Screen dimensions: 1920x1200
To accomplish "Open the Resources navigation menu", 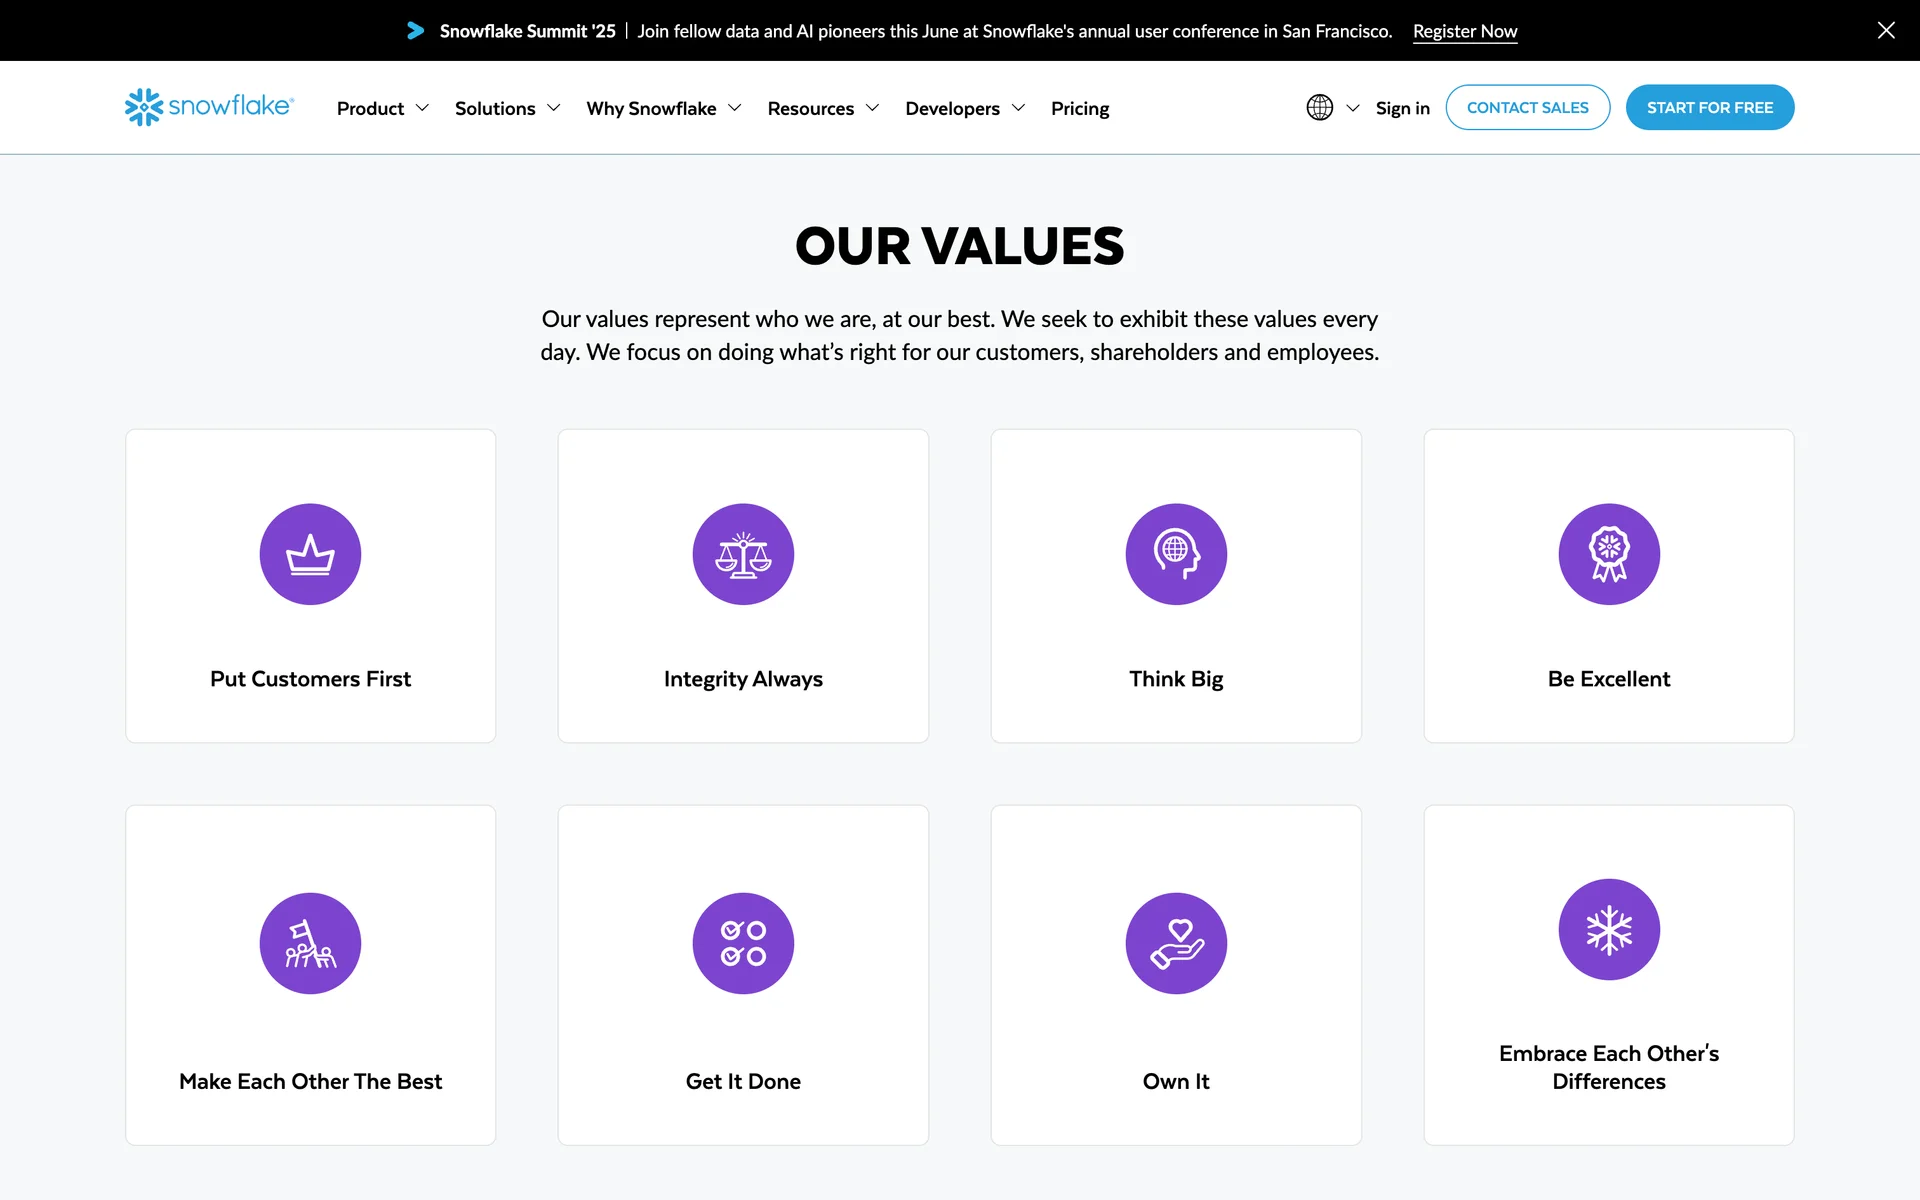I will [822, 108].
